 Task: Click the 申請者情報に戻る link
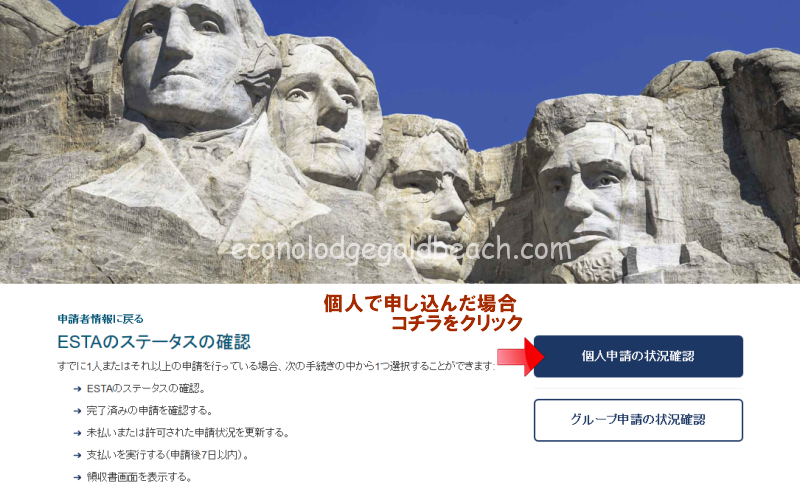101,319
